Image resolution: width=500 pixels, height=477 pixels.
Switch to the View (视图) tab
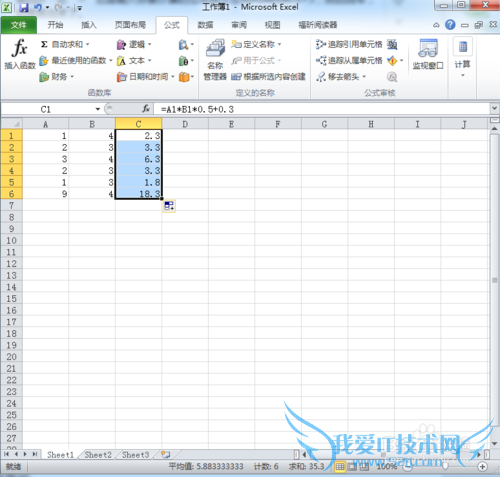[x=272, y=25]
